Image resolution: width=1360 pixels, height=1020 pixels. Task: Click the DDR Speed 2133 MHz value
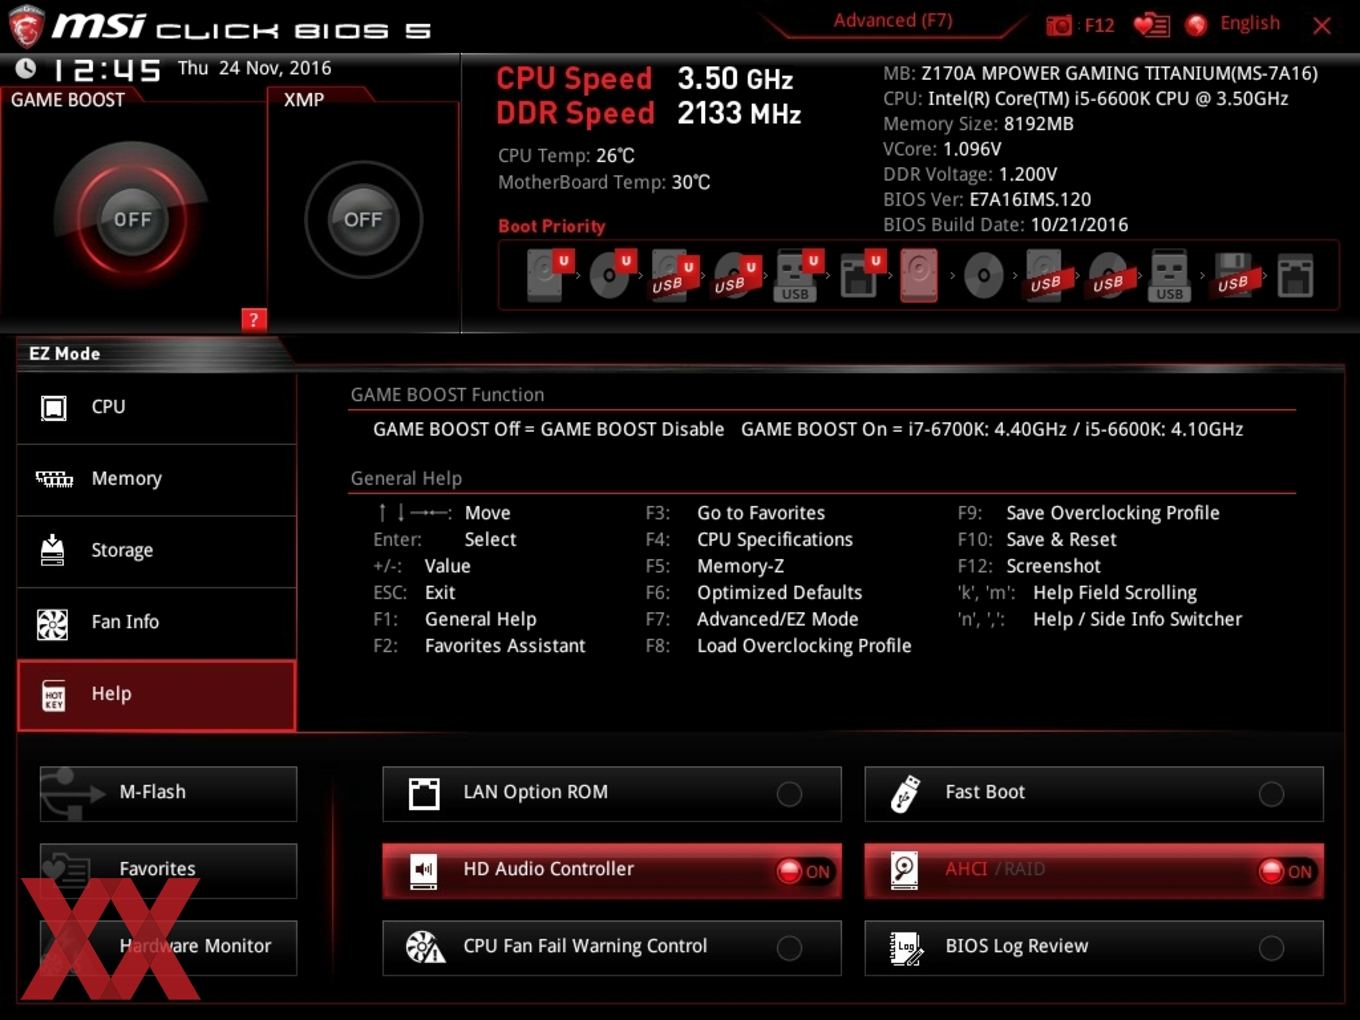click(x=739, y=113)
